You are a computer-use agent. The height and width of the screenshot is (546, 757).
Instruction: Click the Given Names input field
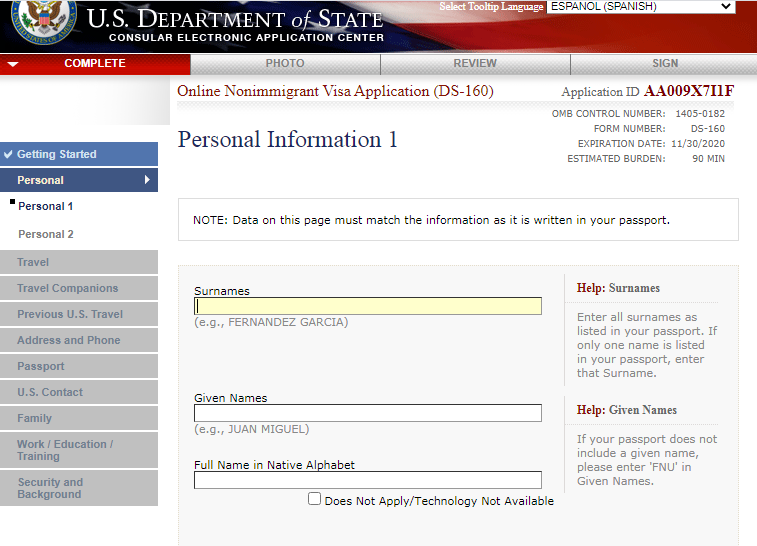[x=368, y=413]
